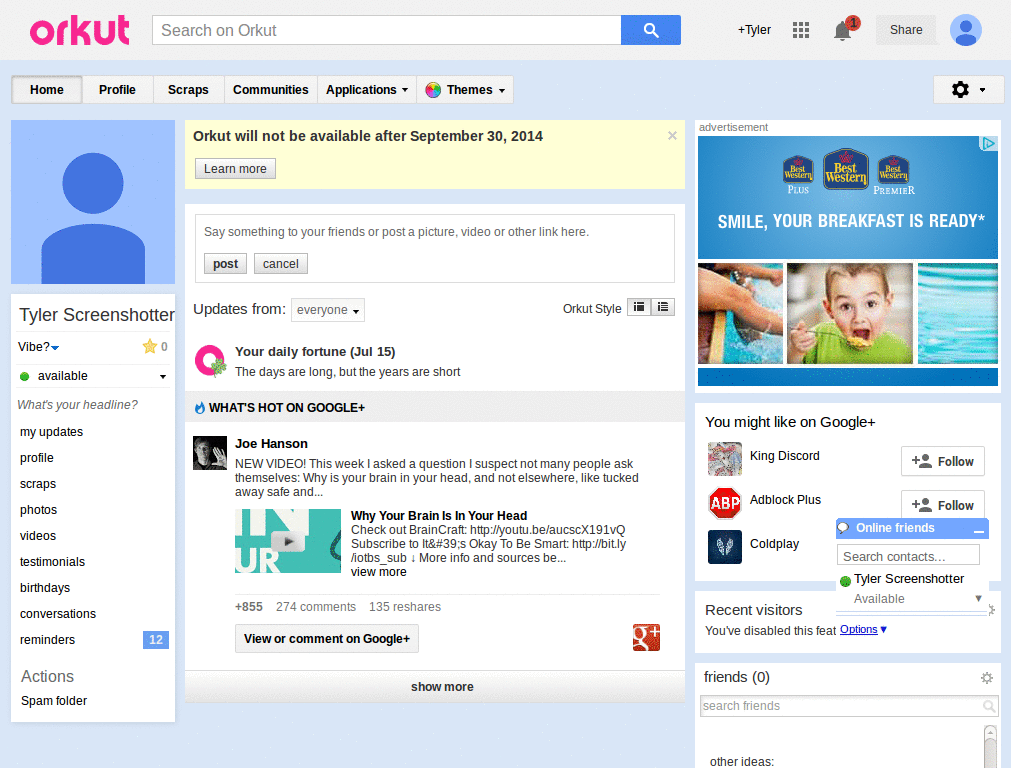Click the search friends magnifier icon
The width and height of the screenshot is (1024, 768).
989,706
